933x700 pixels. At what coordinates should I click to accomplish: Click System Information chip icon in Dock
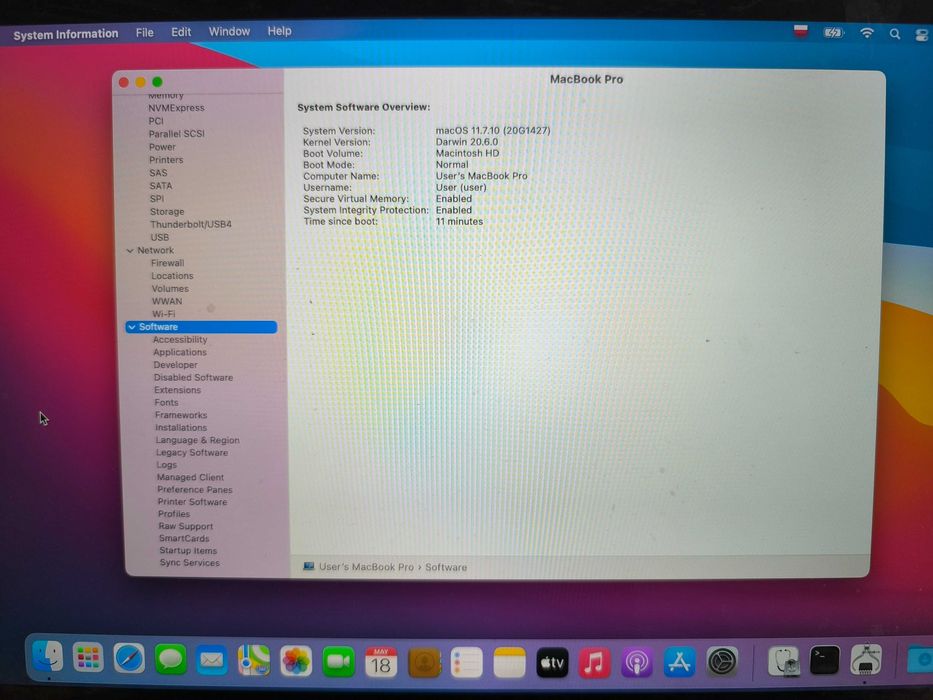866,659
